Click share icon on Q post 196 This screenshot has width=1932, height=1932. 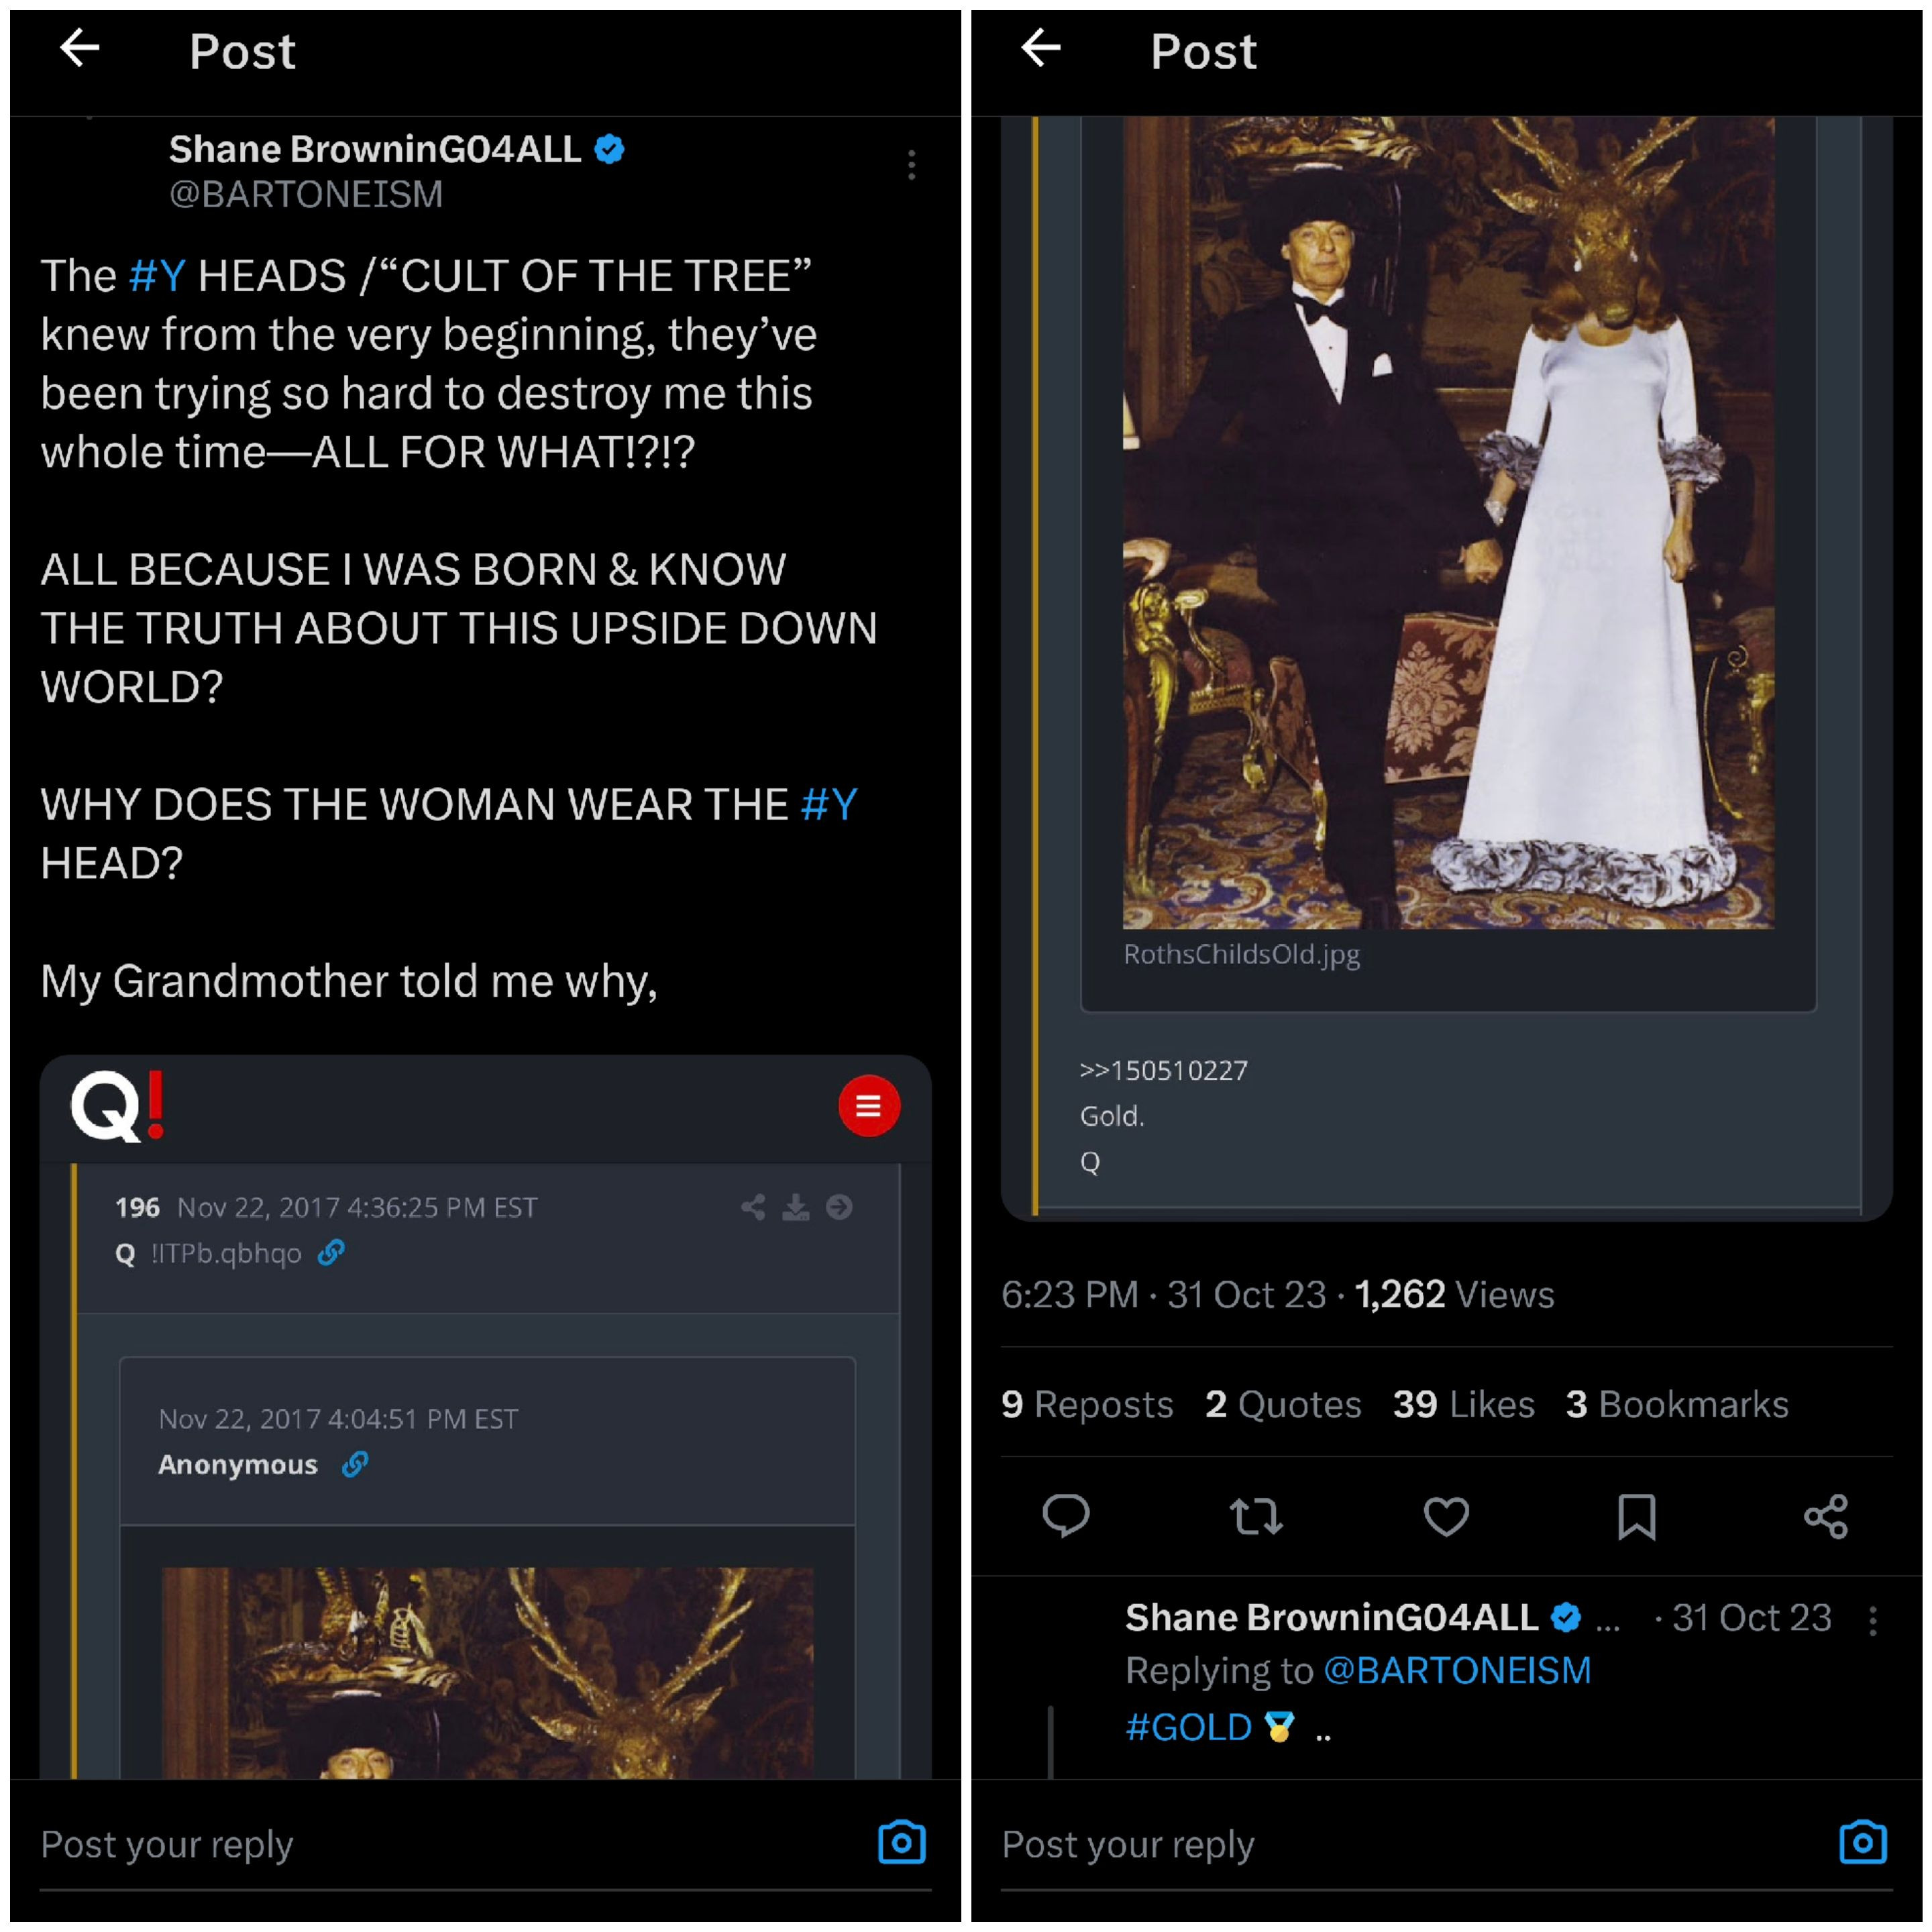point(753,1207)
